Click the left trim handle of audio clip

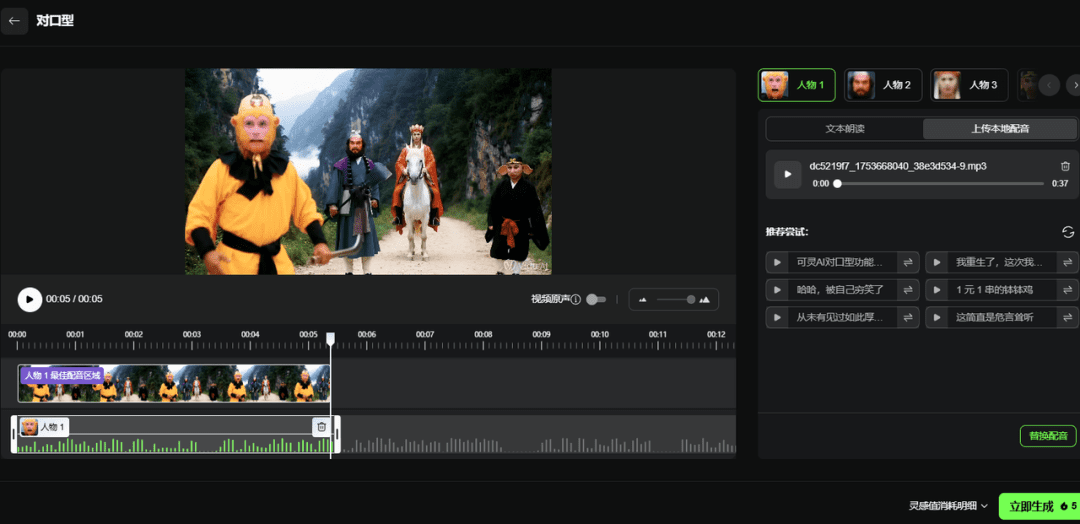tap(14, 434)
